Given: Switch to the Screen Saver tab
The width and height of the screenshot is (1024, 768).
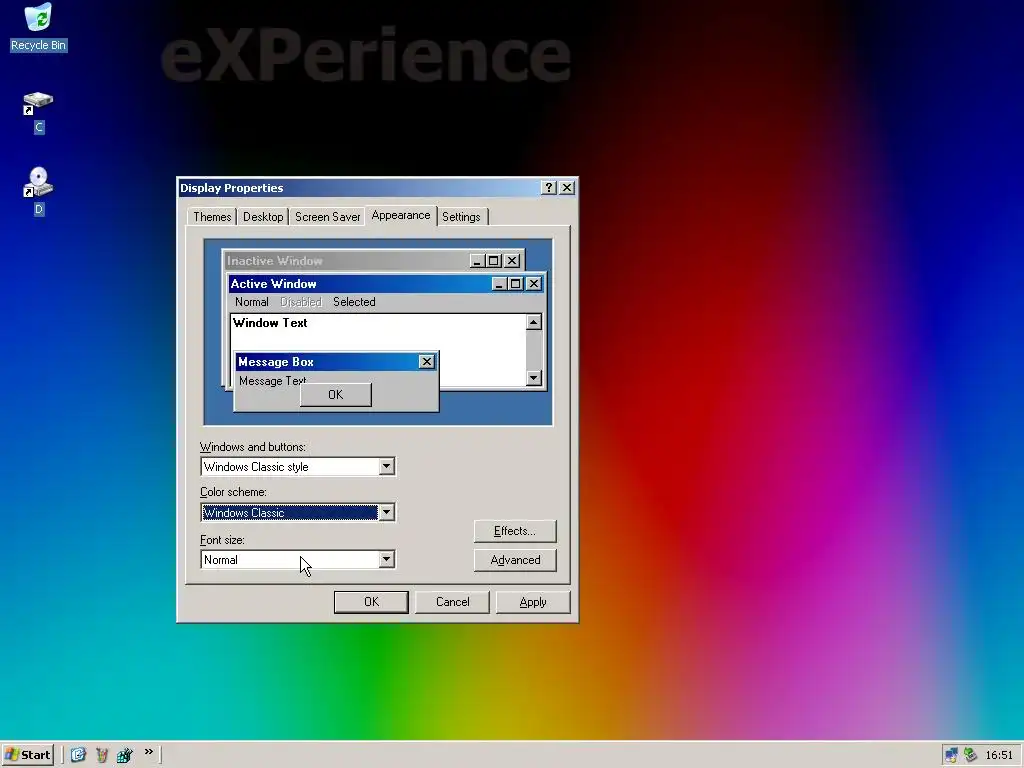Looking at the screenshot, I should [327, 217].
